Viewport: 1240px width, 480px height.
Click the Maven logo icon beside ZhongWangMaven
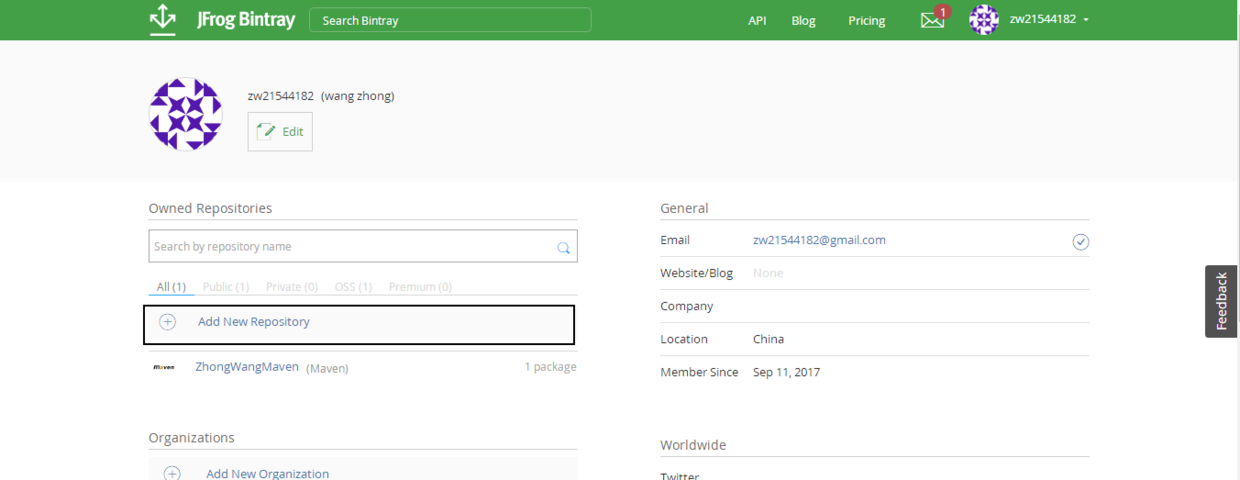(x=164, y=367)
